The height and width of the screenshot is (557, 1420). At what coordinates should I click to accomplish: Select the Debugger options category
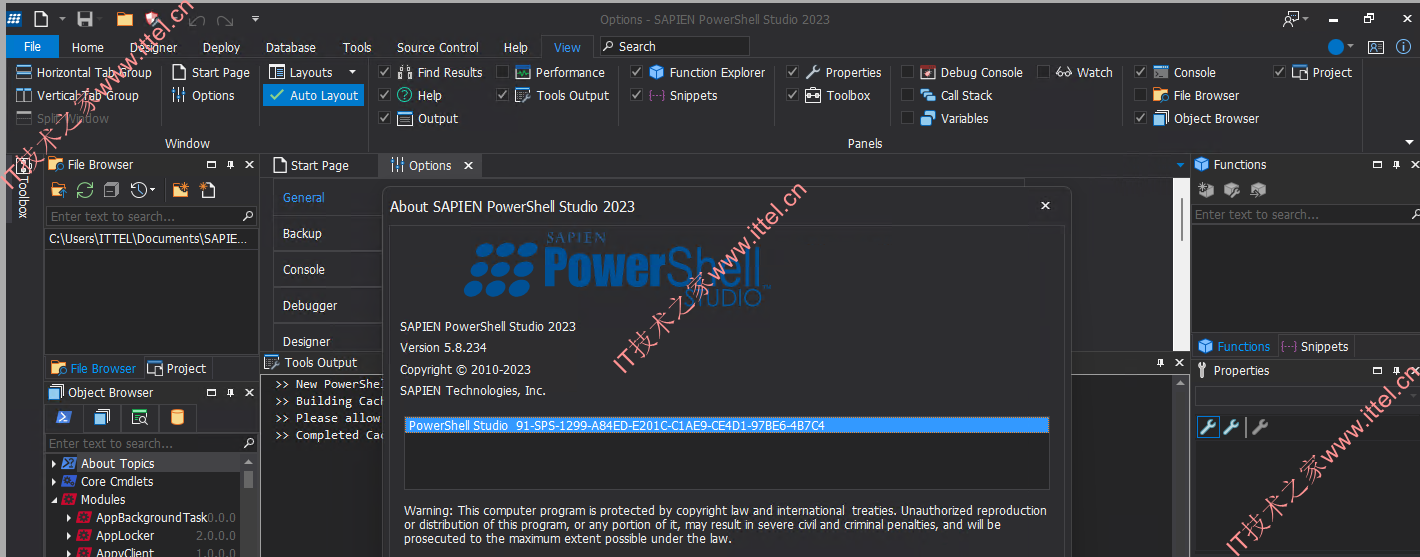coord(328,305)
